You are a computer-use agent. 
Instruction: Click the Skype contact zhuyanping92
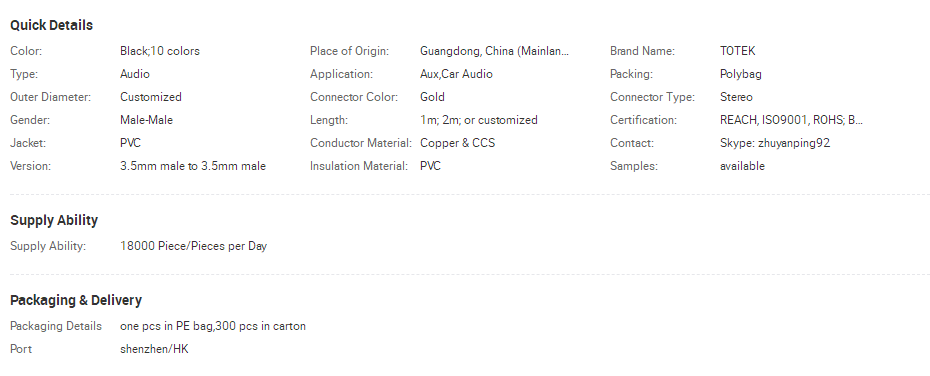coord(775,143)
